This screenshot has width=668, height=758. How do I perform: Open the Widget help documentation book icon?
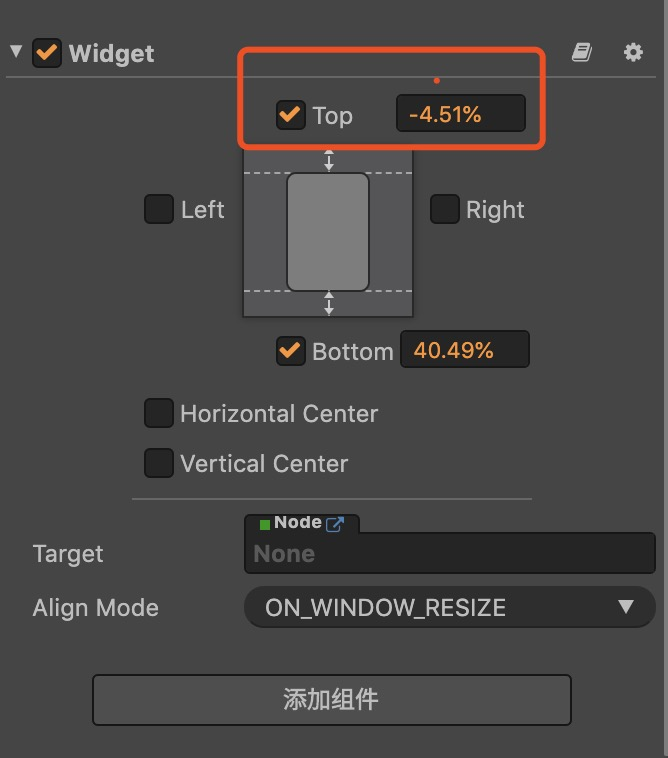click(x=582, y=53)
